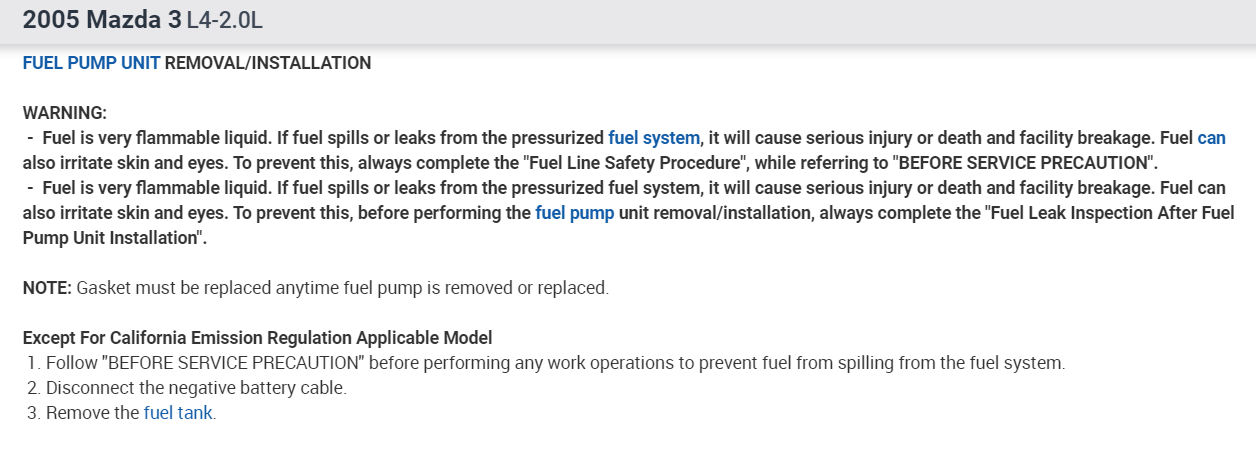Click the REMOVAL/INSTALLATION title text

268,63
